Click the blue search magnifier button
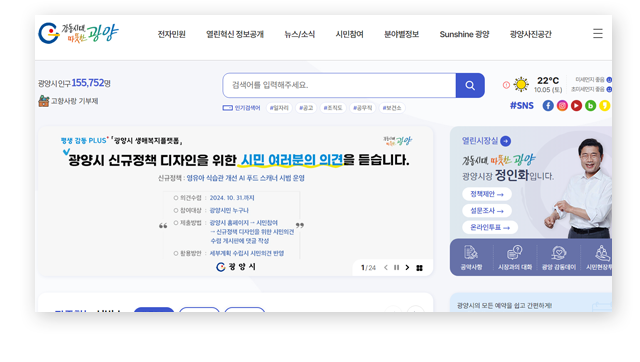 pos(470,85)
